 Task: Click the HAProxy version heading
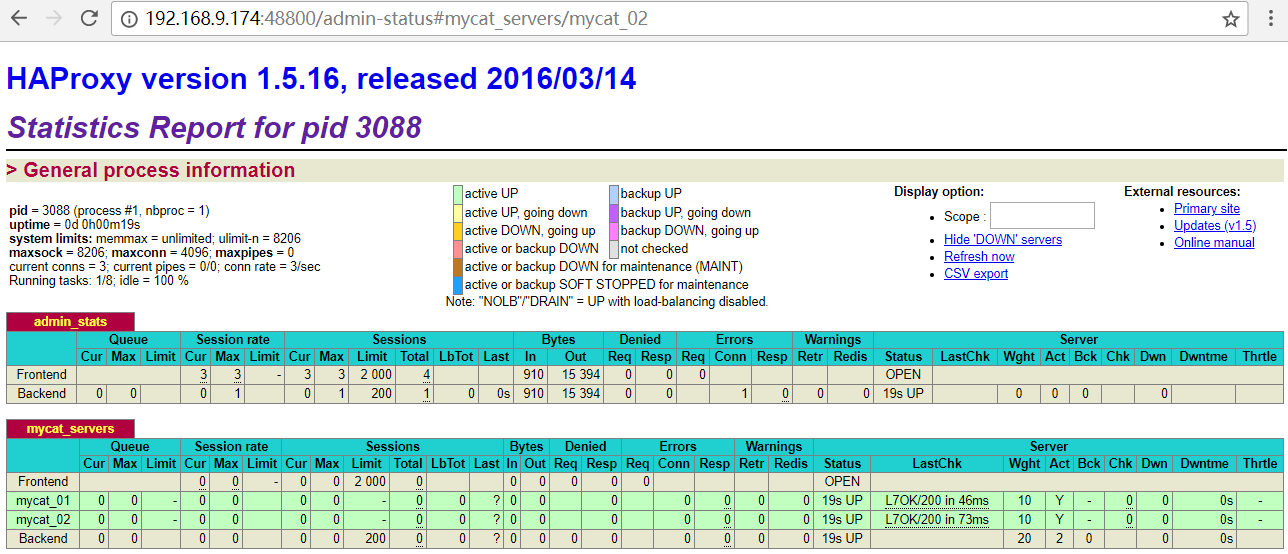click(x=321, y=79)
